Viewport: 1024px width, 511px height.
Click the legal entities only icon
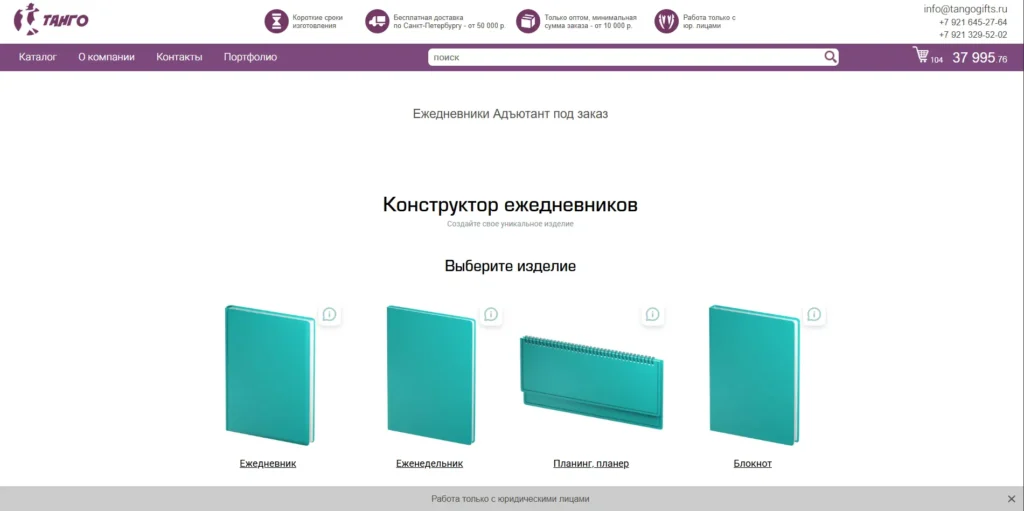click(666, 22)
